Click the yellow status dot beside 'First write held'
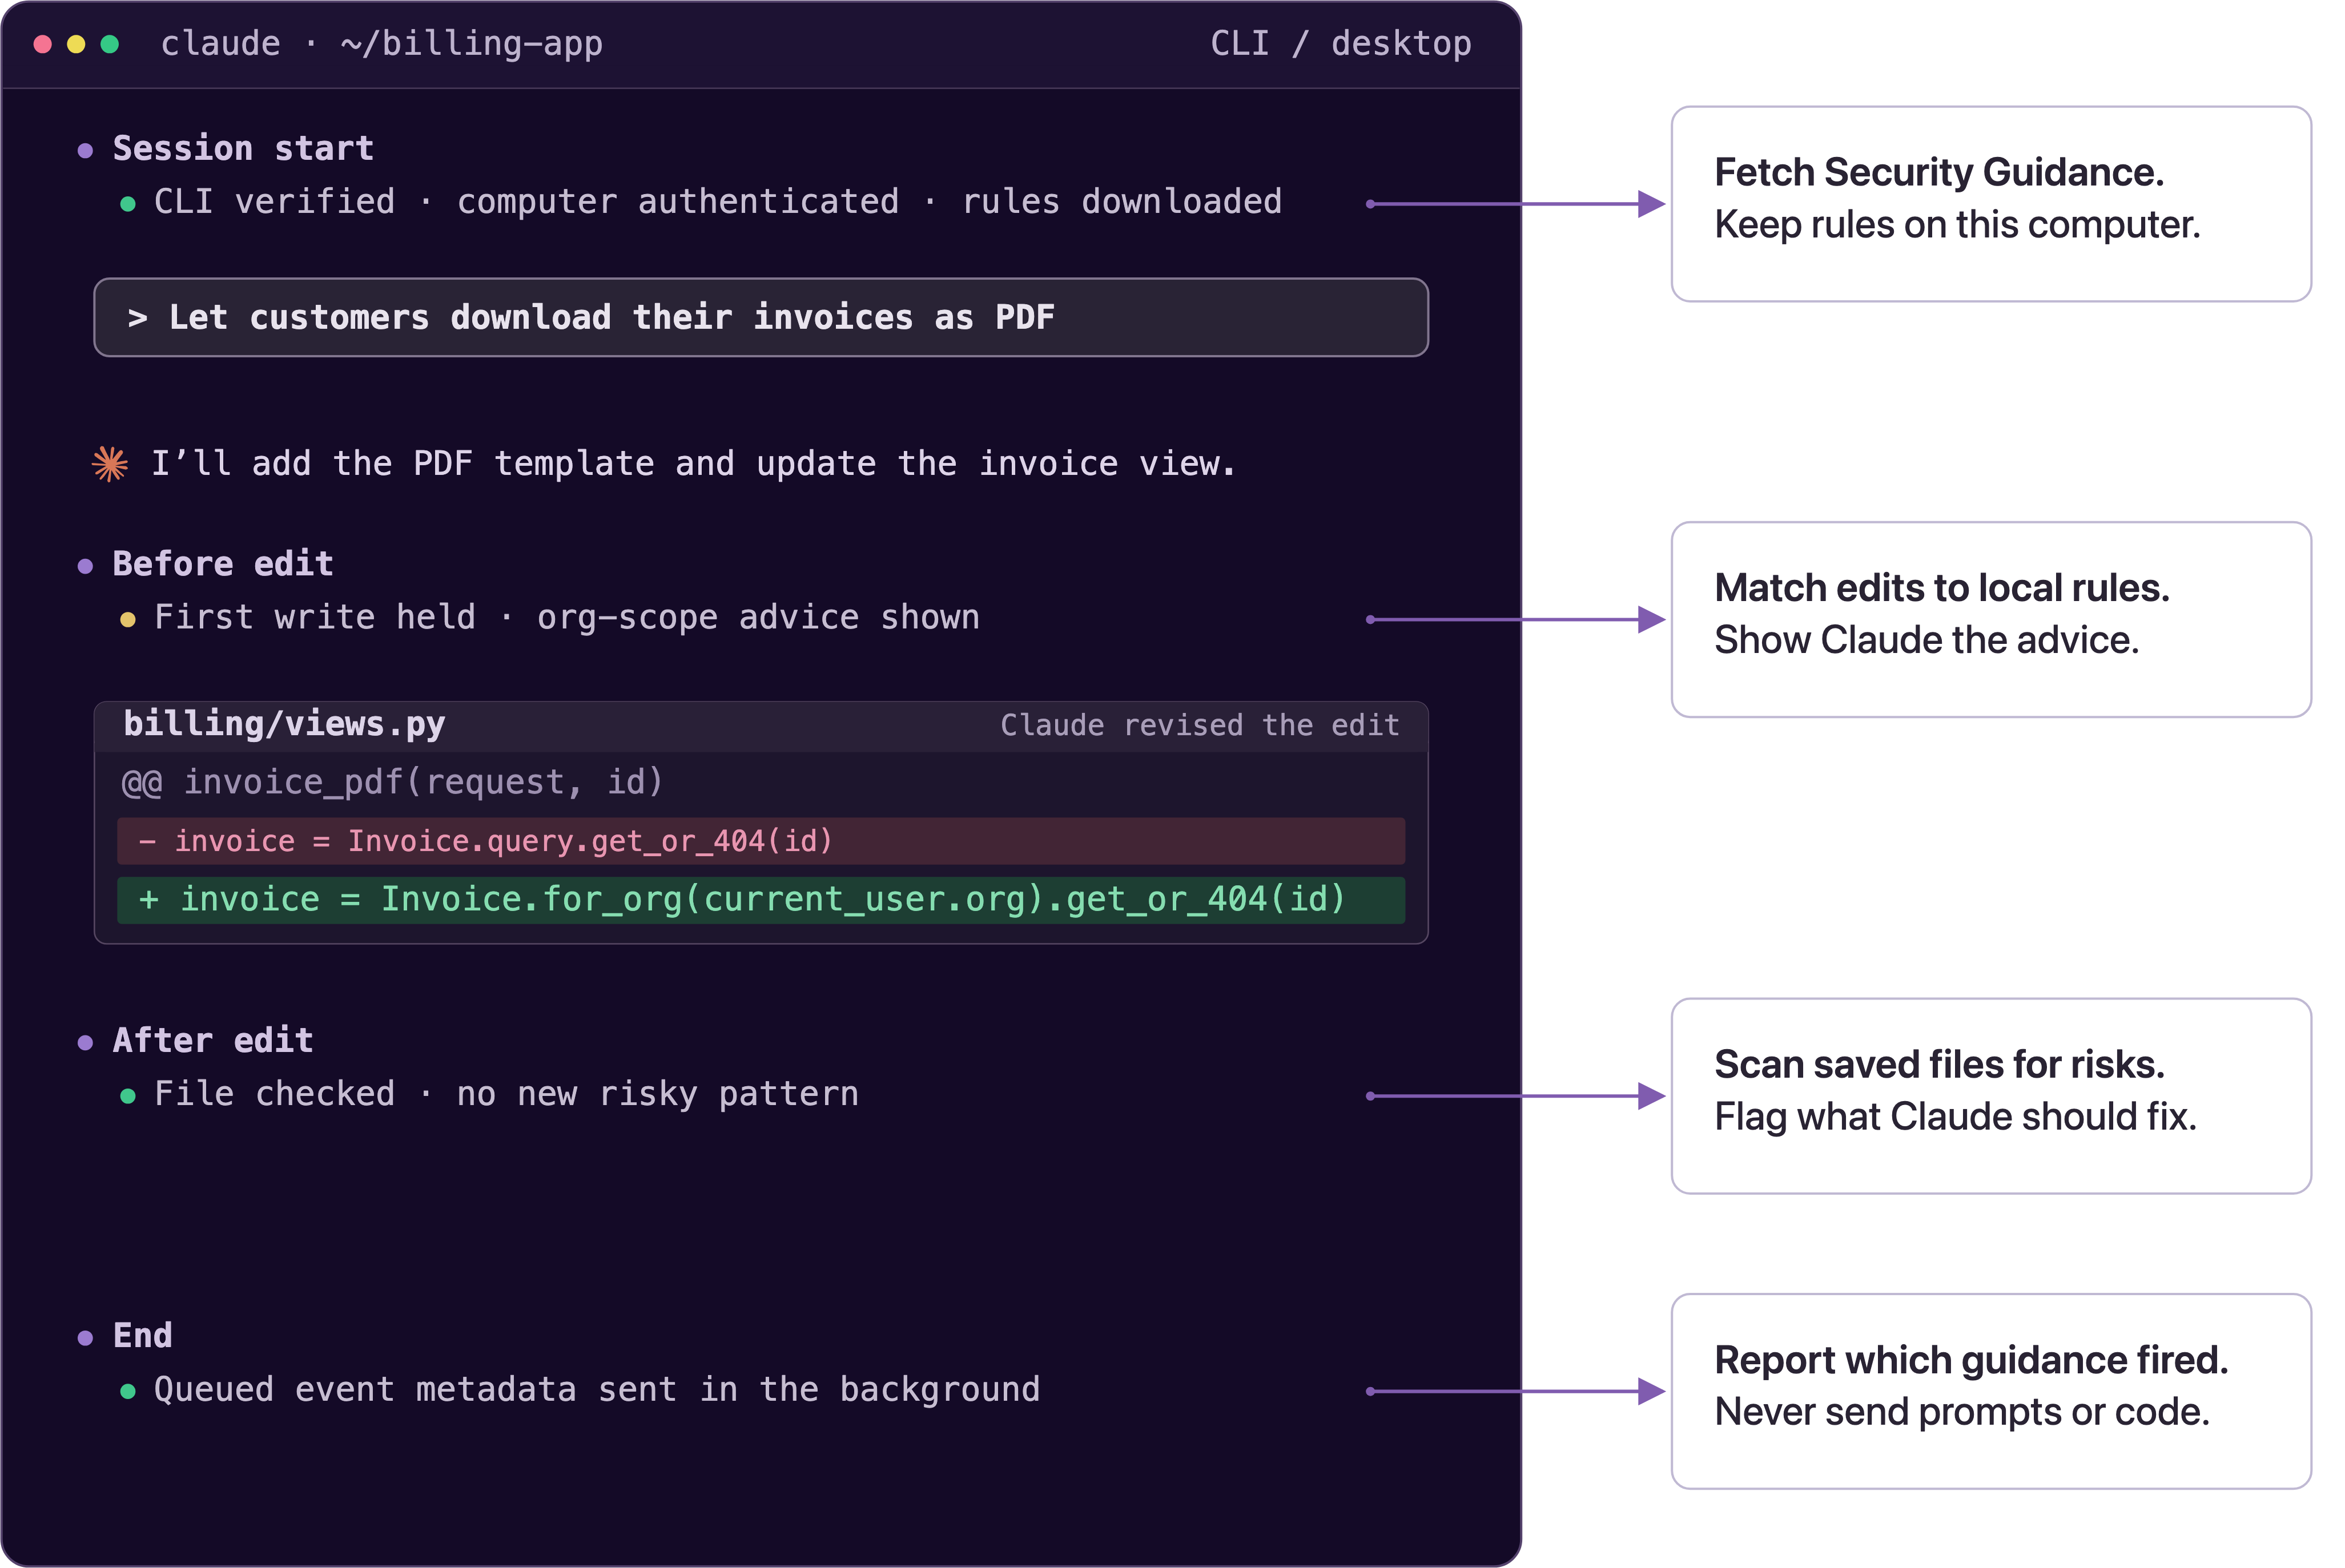2345x1568 pixels. (x=127, y=620)
